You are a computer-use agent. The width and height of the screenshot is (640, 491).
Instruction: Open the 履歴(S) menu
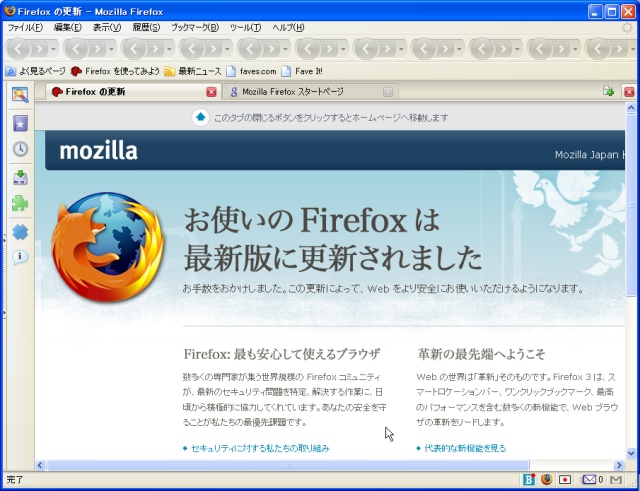click(x=146, y=27)
